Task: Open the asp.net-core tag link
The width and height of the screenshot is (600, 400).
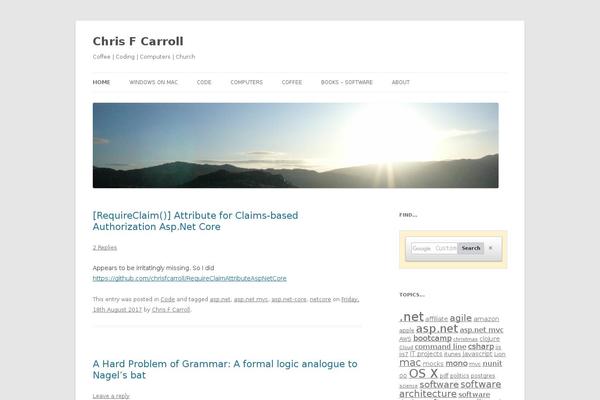Action: 289,299
